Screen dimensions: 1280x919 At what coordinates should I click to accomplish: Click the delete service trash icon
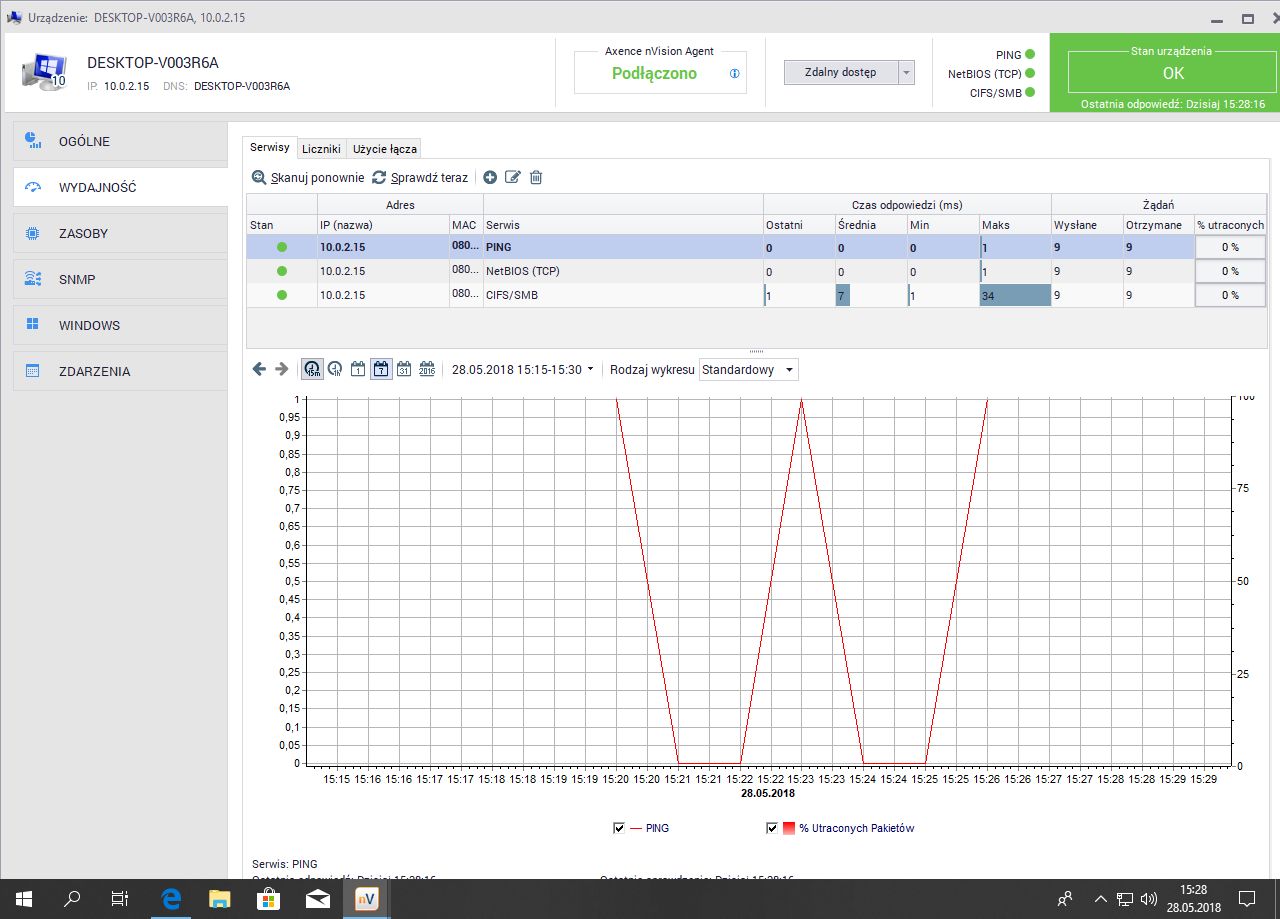click(x=536, y=177)
